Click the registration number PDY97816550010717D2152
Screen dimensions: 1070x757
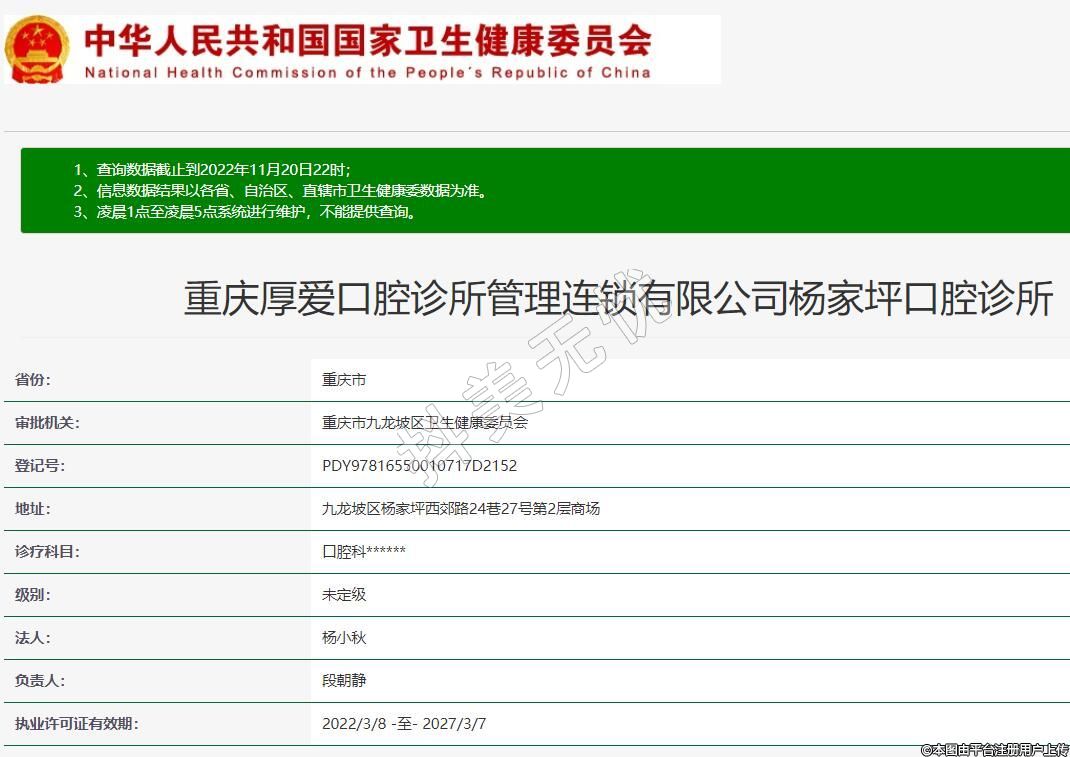[419, 466]
